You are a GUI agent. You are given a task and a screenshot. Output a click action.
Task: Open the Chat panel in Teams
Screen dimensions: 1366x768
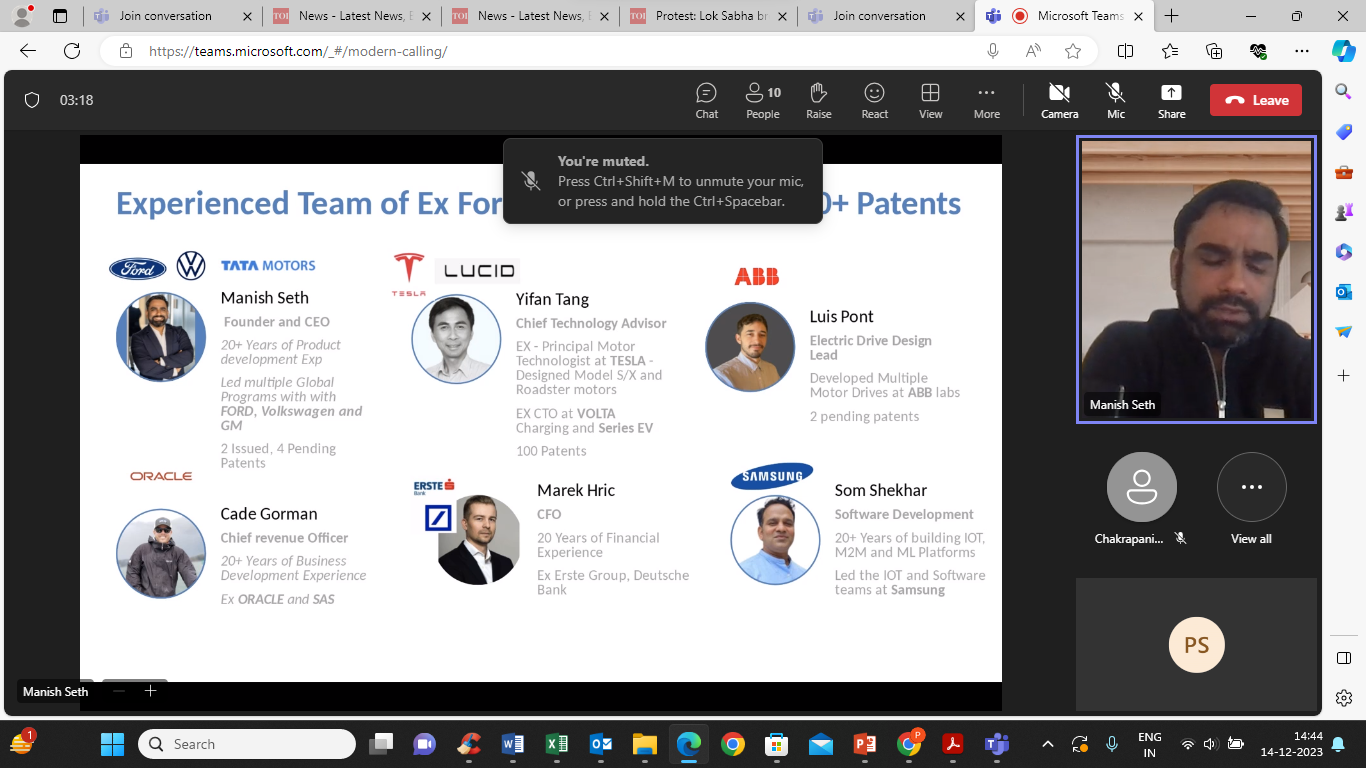click(x=706, y=100)
